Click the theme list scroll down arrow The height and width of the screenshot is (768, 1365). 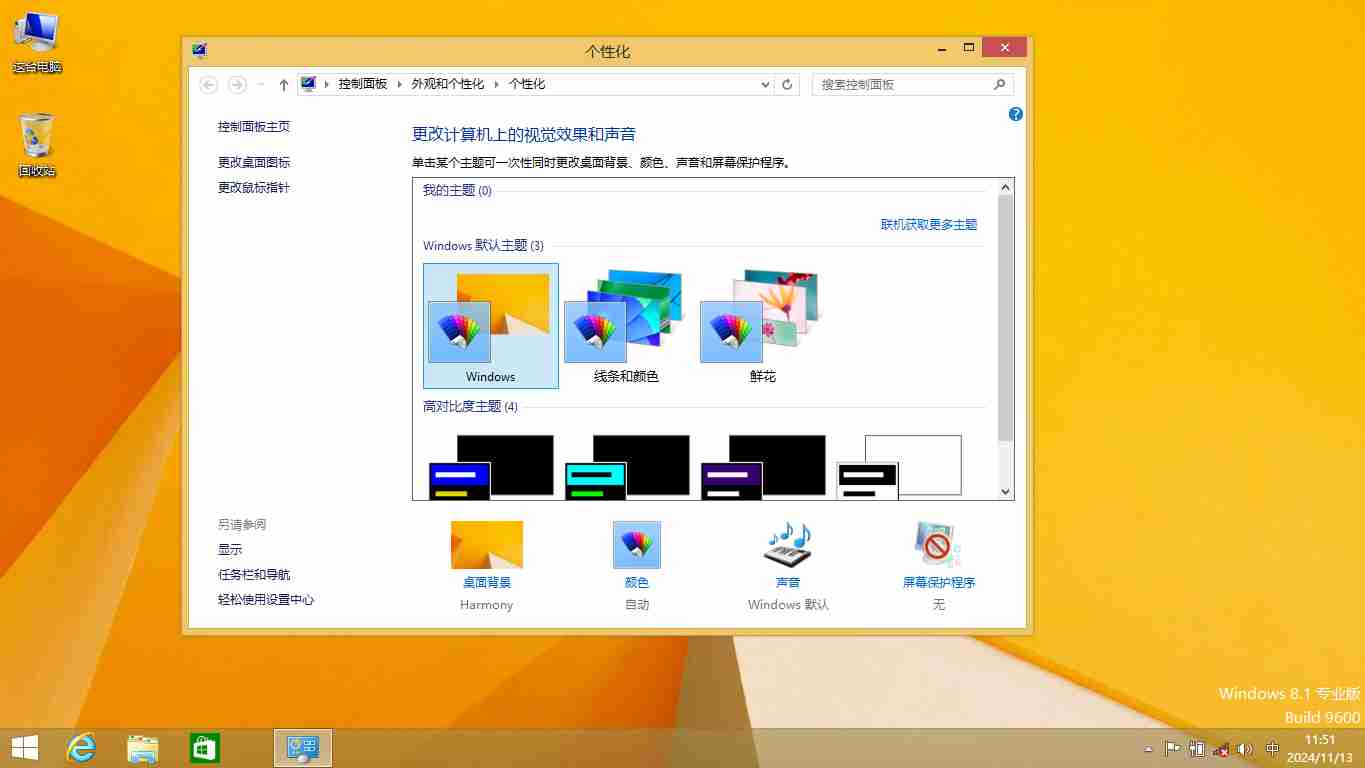(x=1006, y=492)
